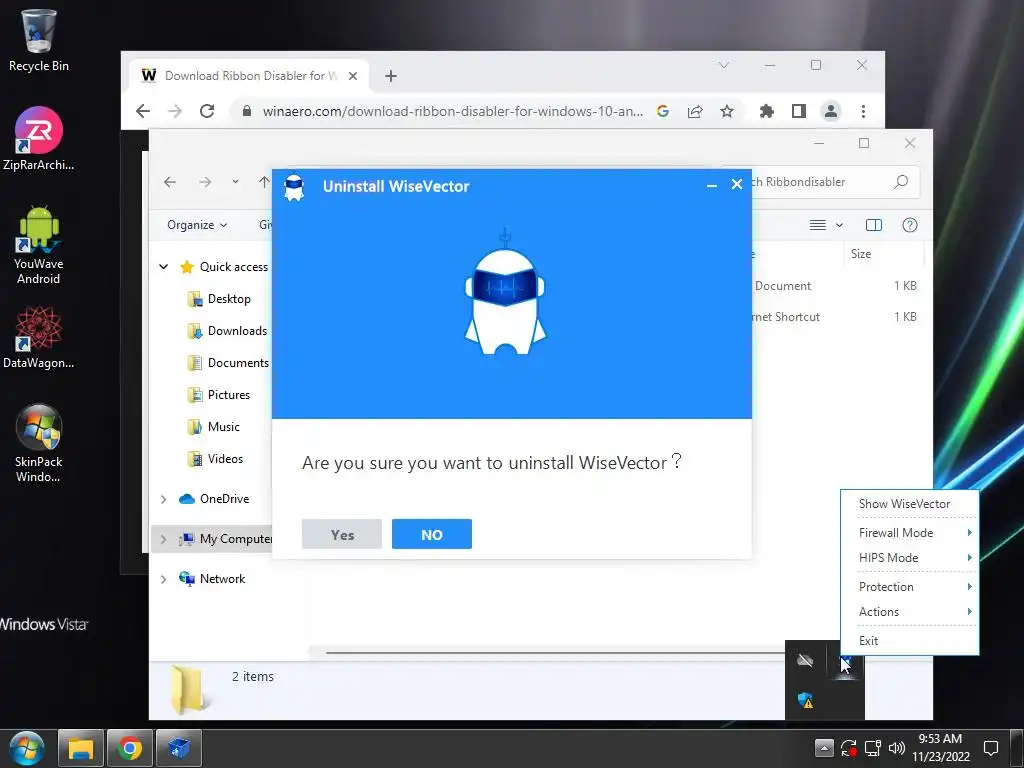Click Chrome's forward arrow button
This screenshot has height=768, width=1024.
click(175, 111)
